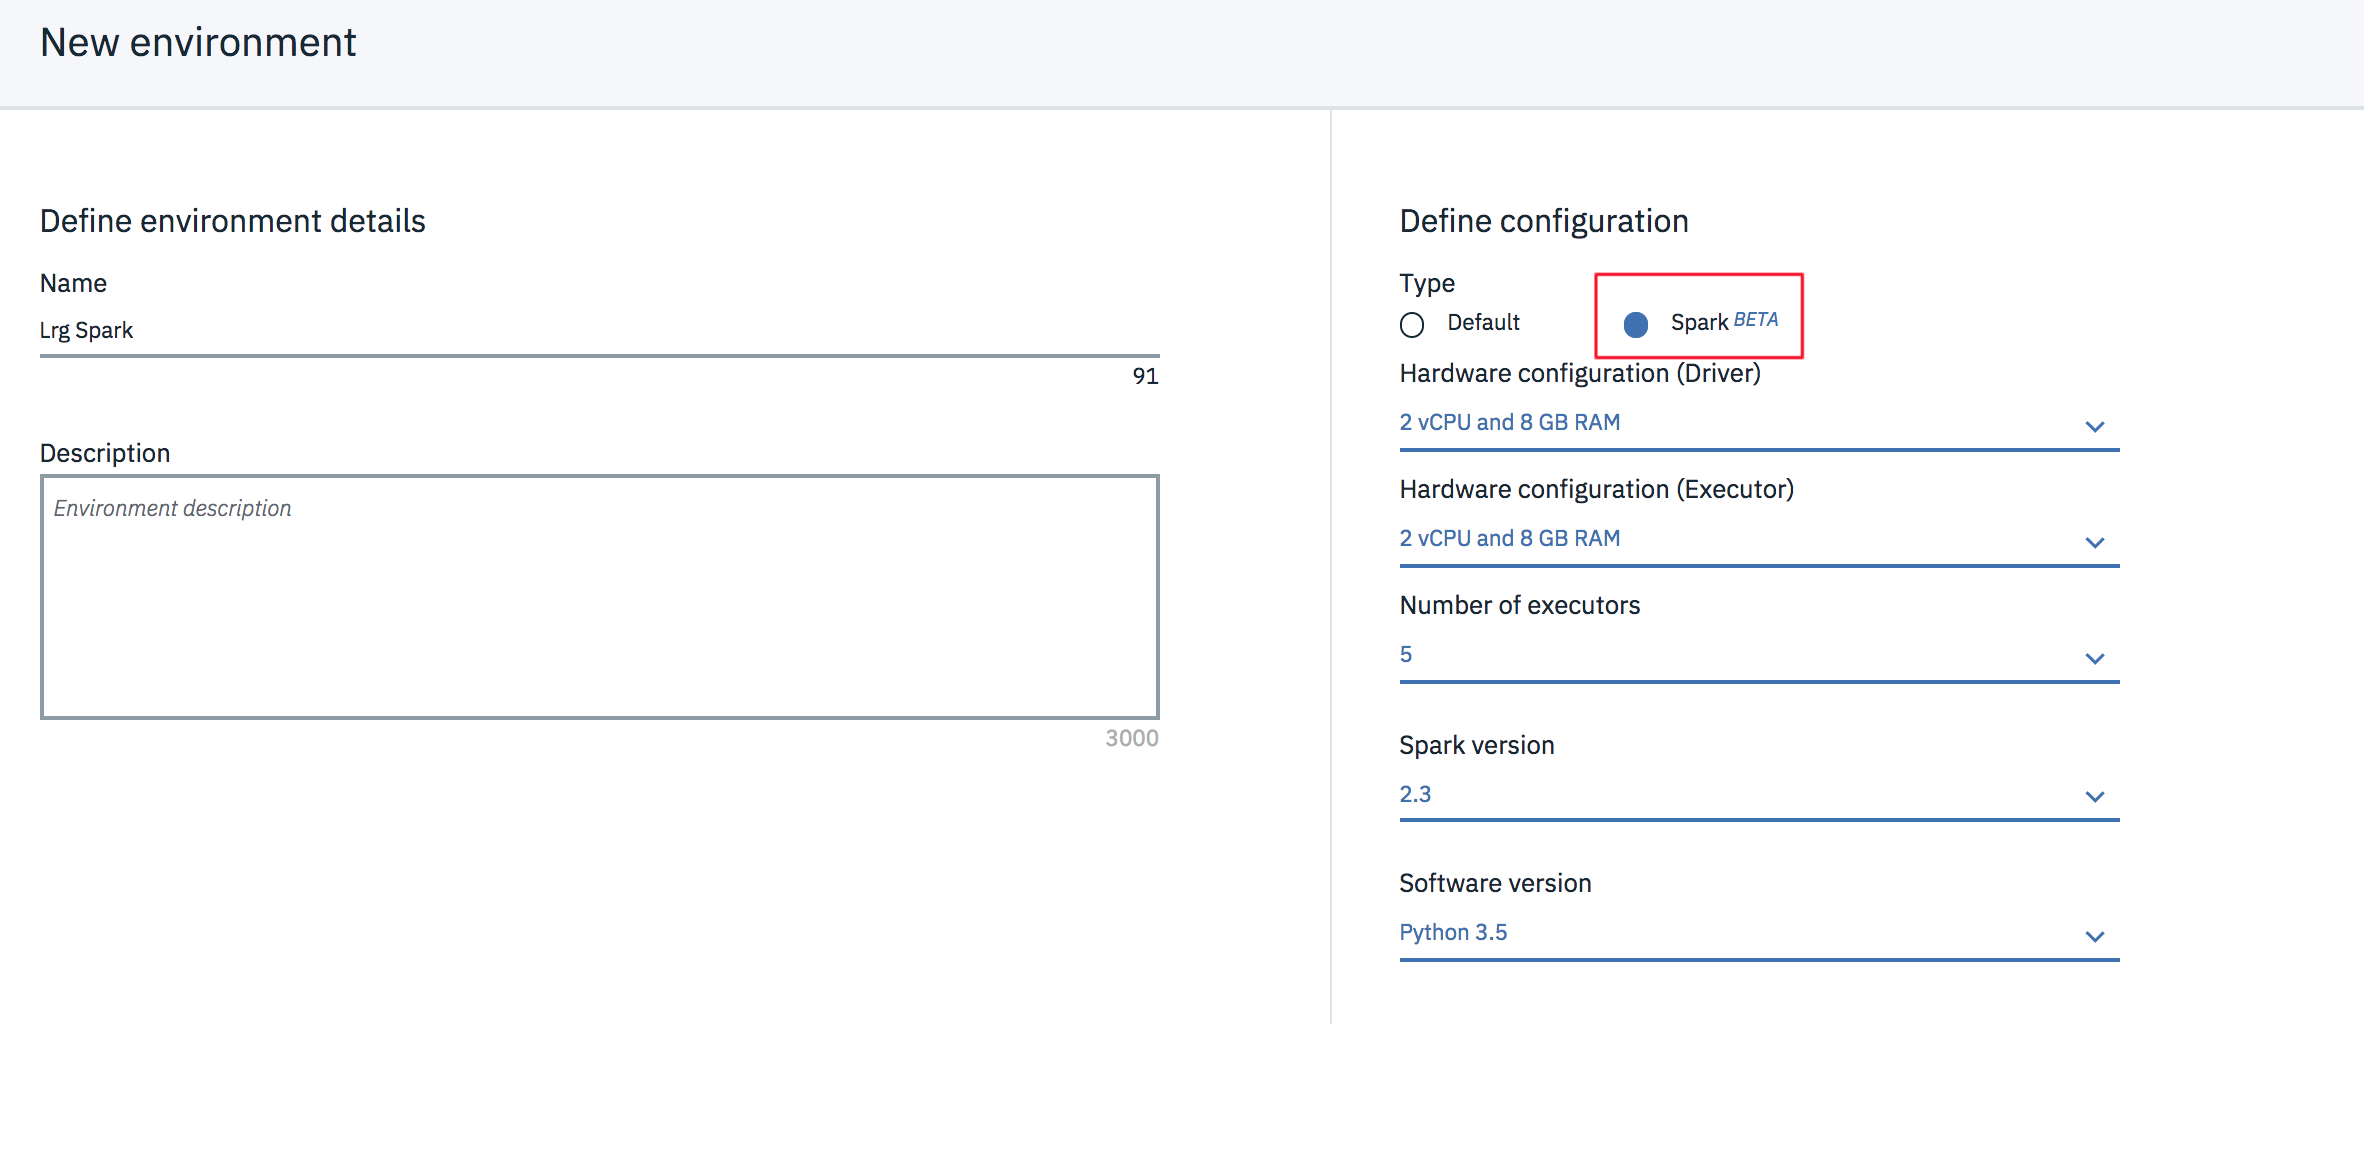Screen dimensions: 2364x1152
Task: Click the Name input showing Lrg Spark
Action: 600,330
